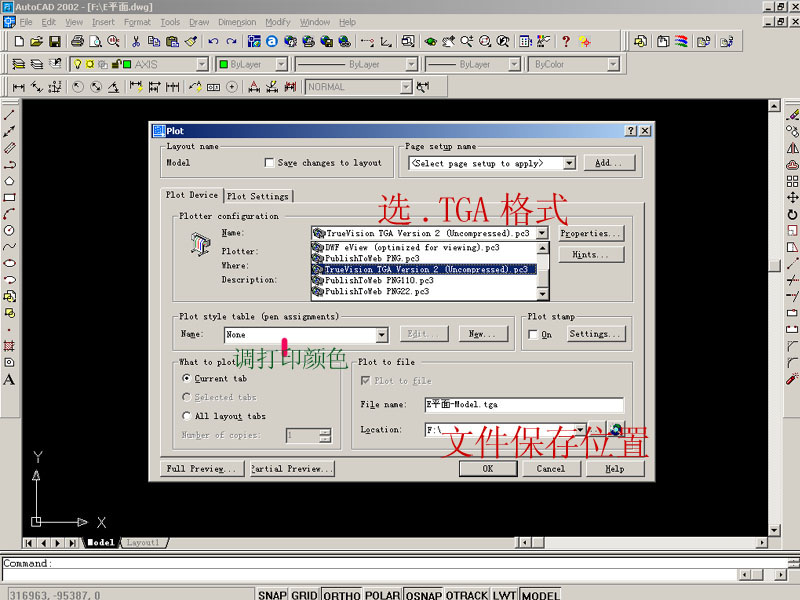Select the Rotate tool in Modify toolbar
Image resolution: width=800 pixels, height=600 pixels.
pyautogui.click(x=792, y=214)
